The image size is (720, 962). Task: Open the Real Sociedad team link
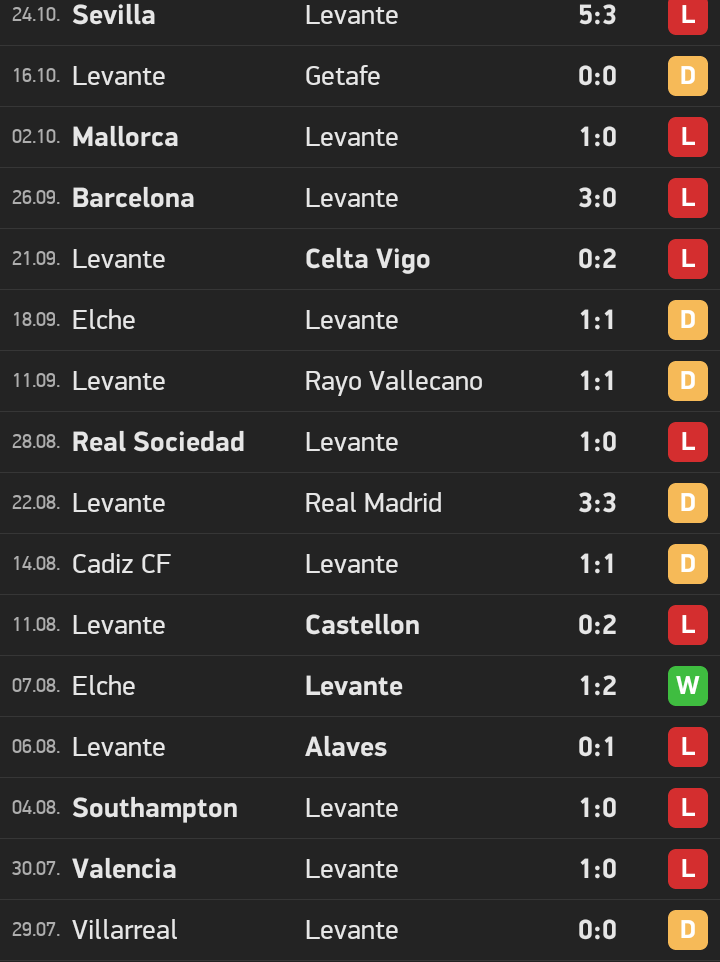[x=158, y=442]
